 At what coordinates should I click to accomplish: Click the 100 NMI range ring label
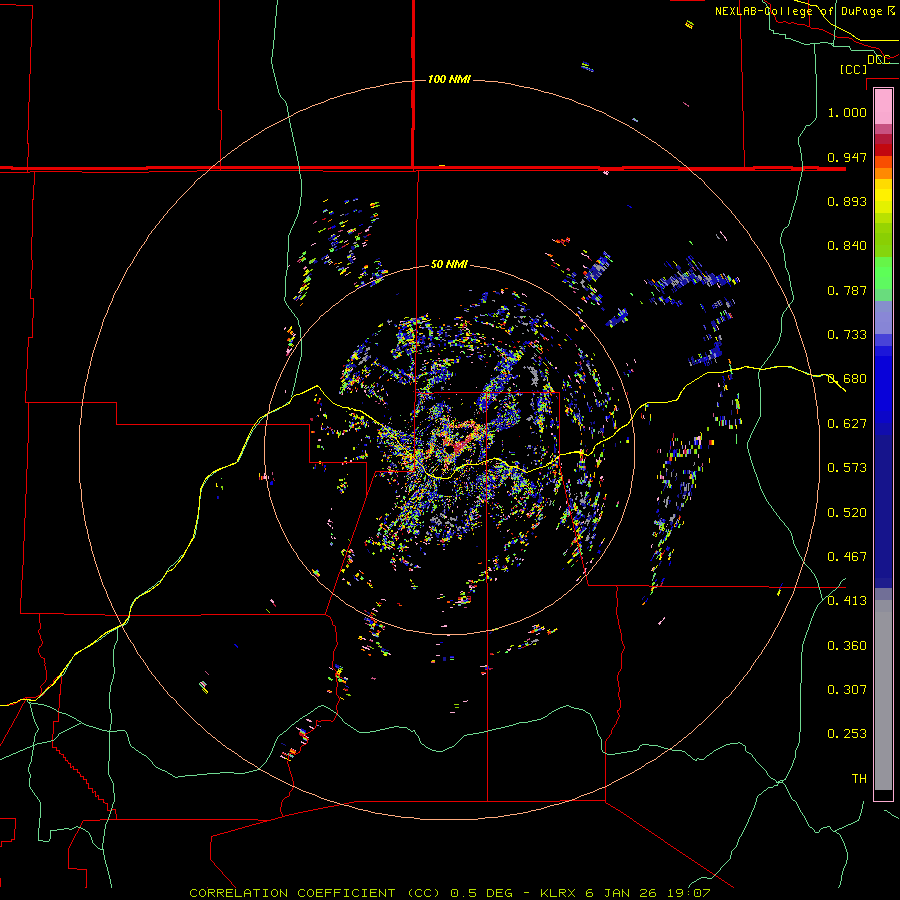[x=449, y=79]
